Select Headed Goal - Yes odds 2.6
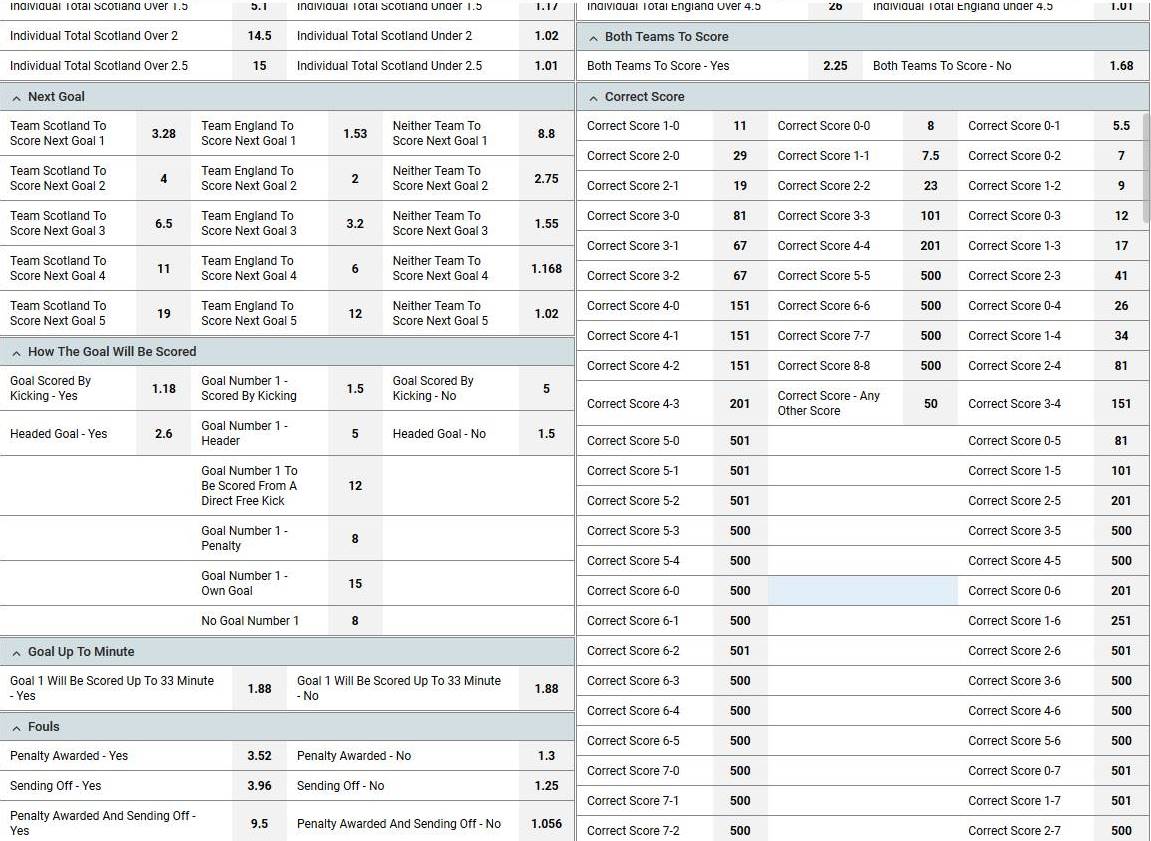This screenshot has height=841, width=1151. (x=164, y=434)
